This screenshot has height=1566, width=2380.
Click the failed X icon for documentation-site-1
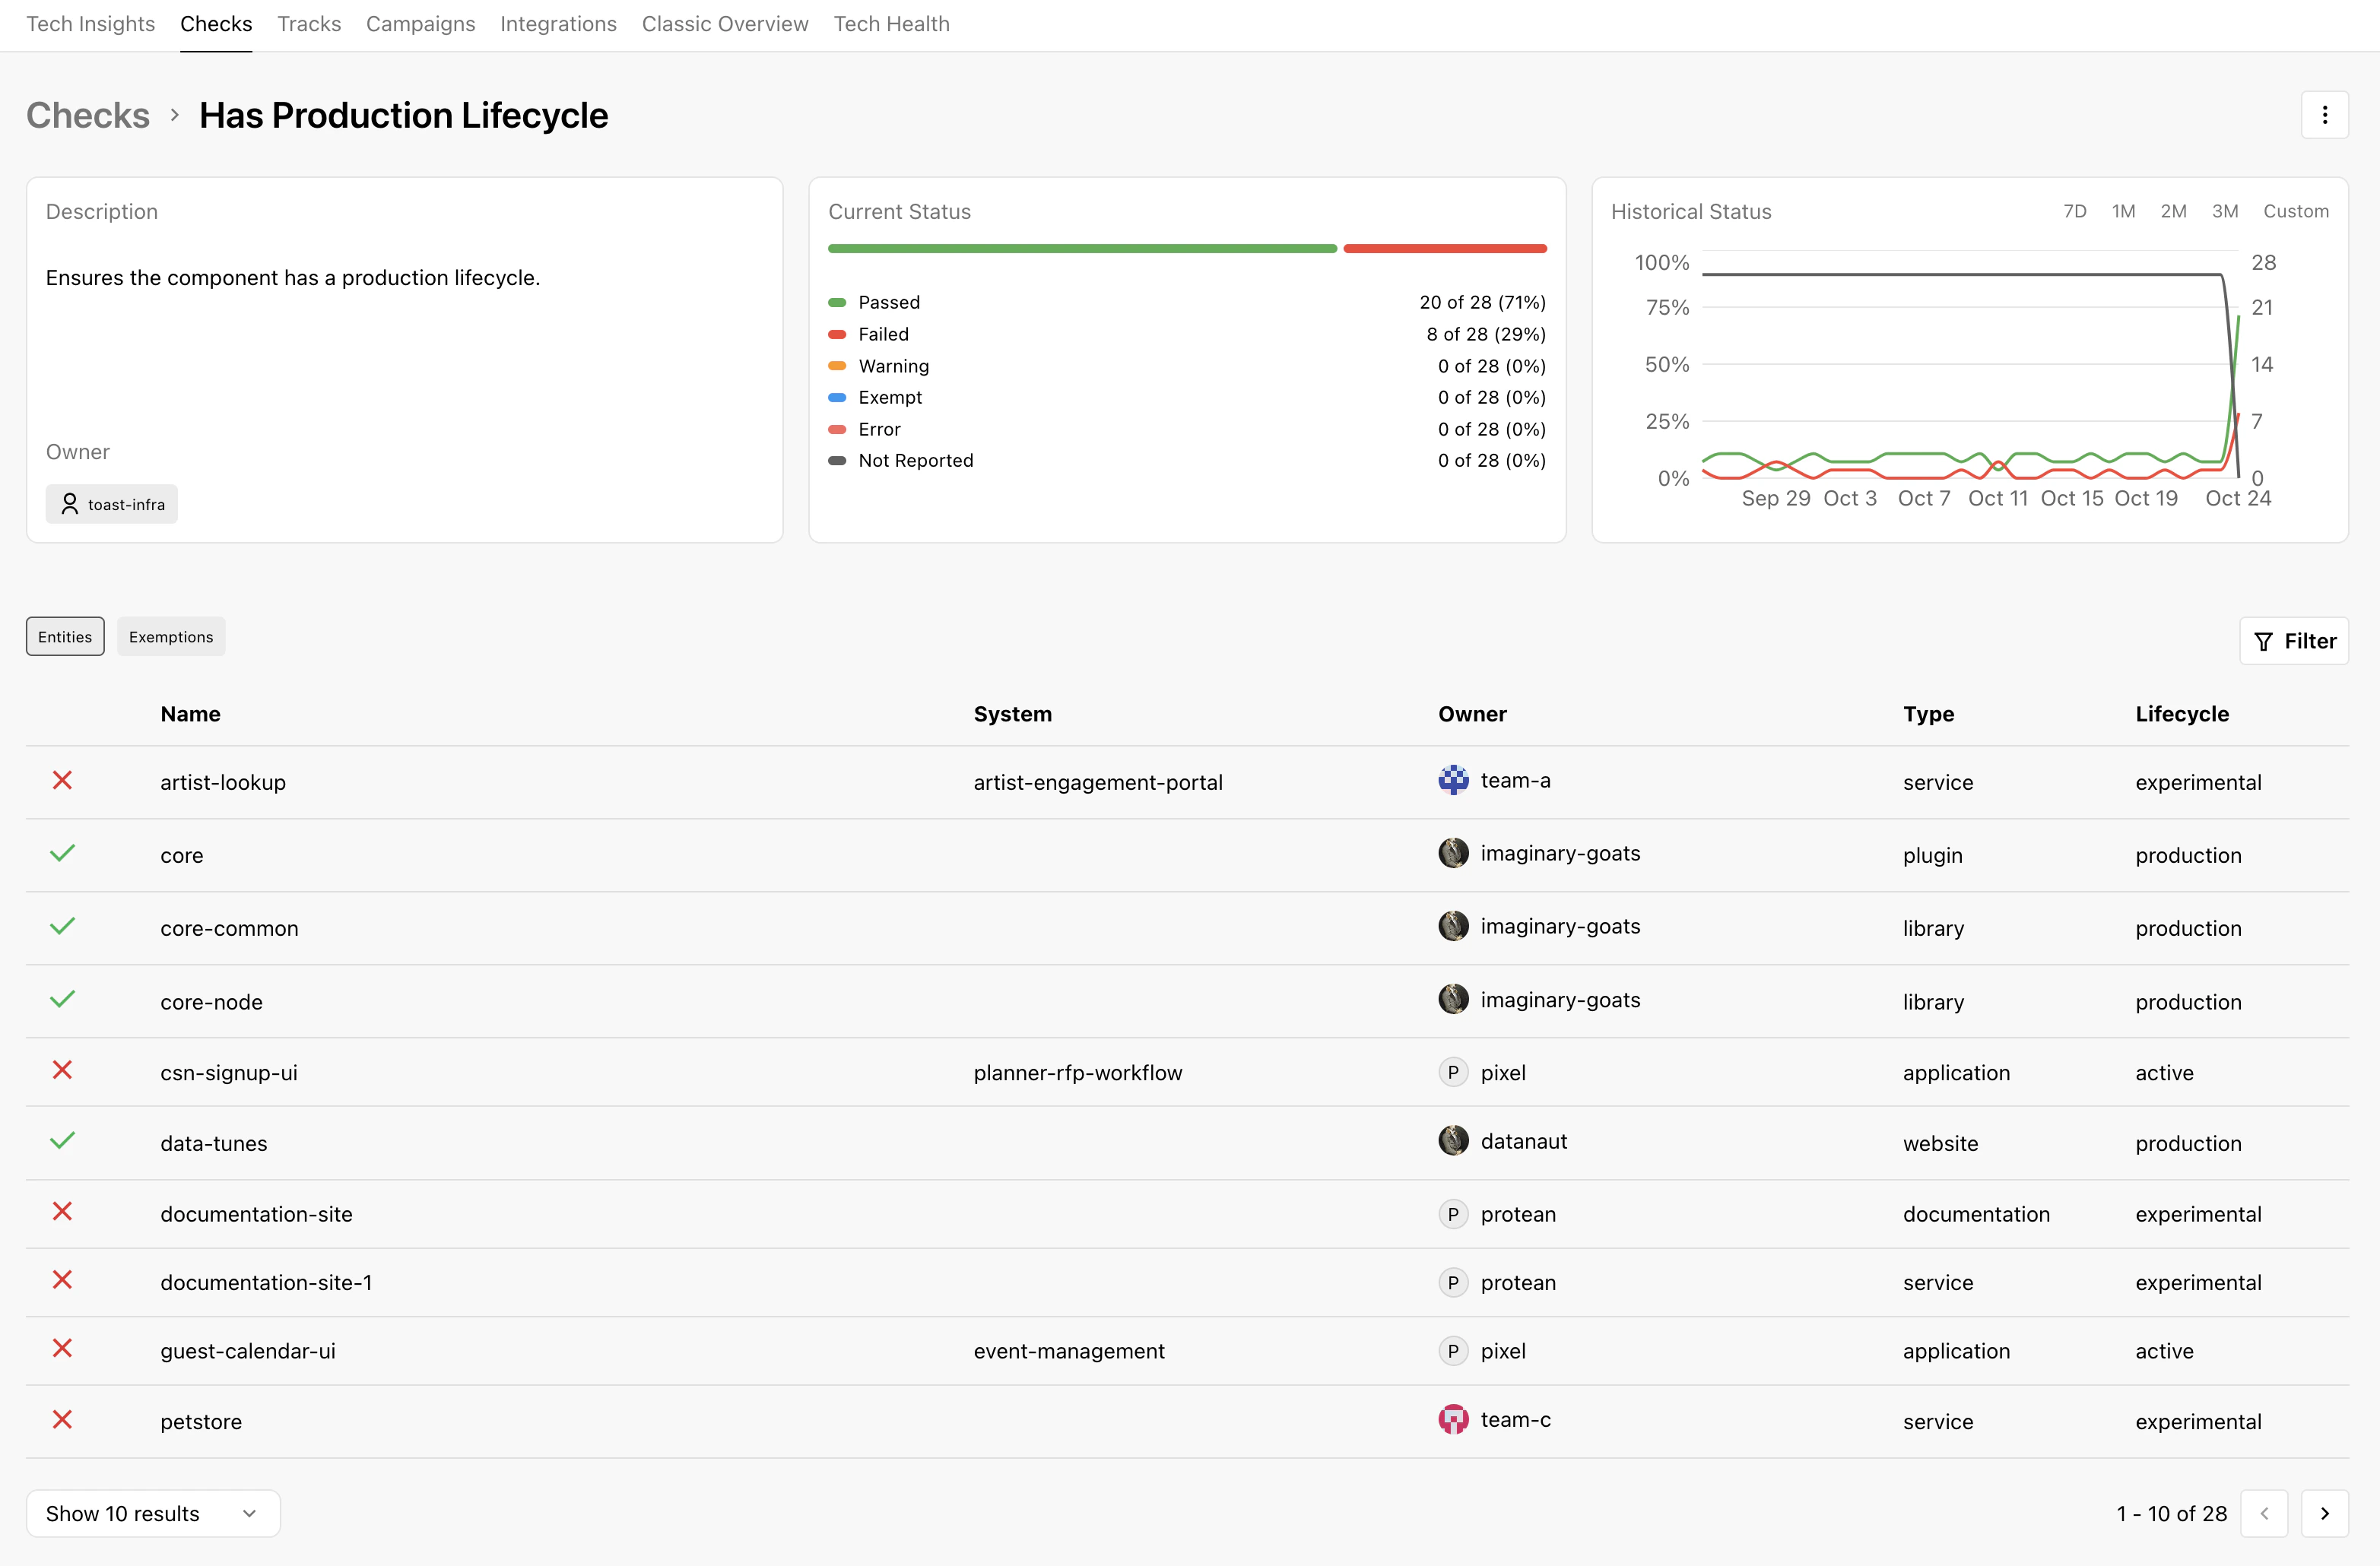pyautogui.click(x=62, y=1280)
